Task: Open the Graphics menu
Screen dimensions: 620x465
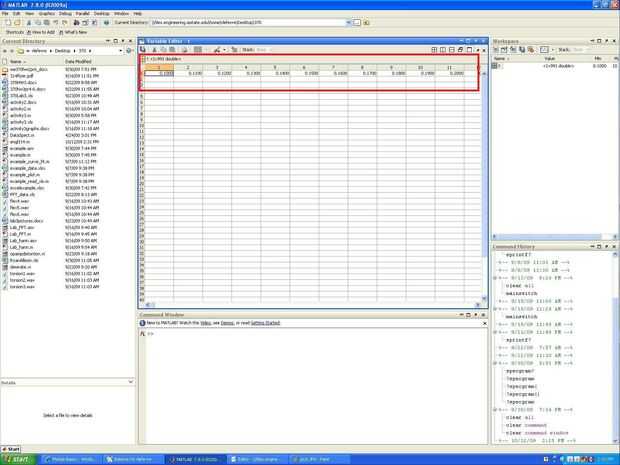Action: pos(46,13)
